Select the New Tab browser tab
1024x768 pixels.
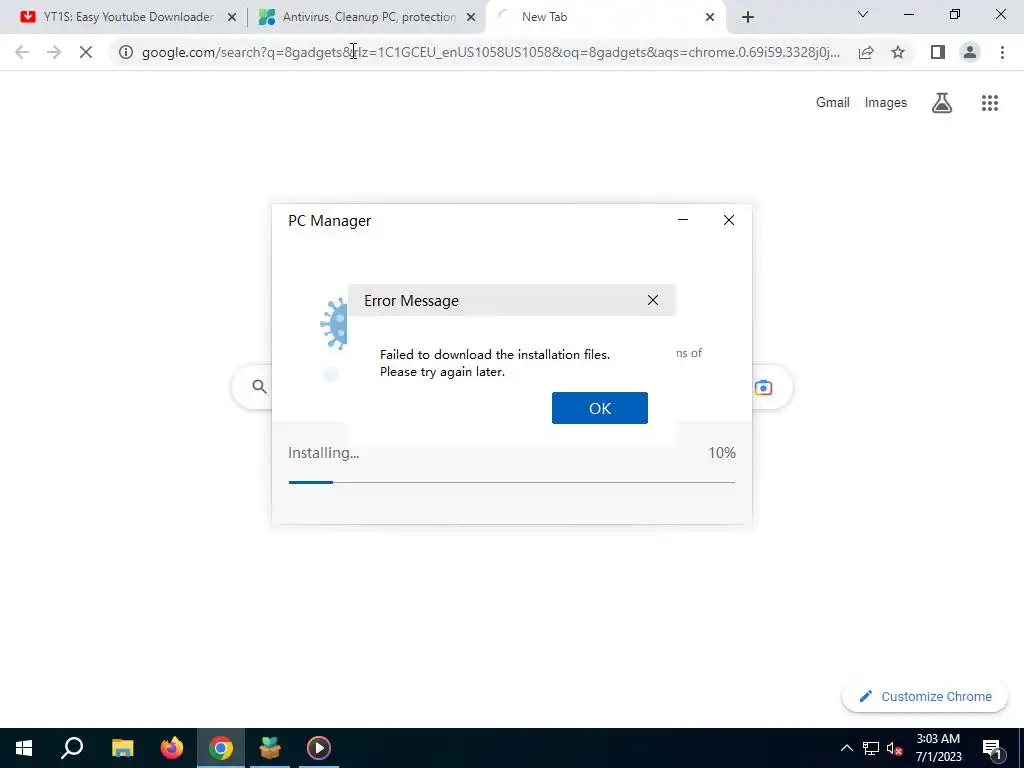coord(604,17)
